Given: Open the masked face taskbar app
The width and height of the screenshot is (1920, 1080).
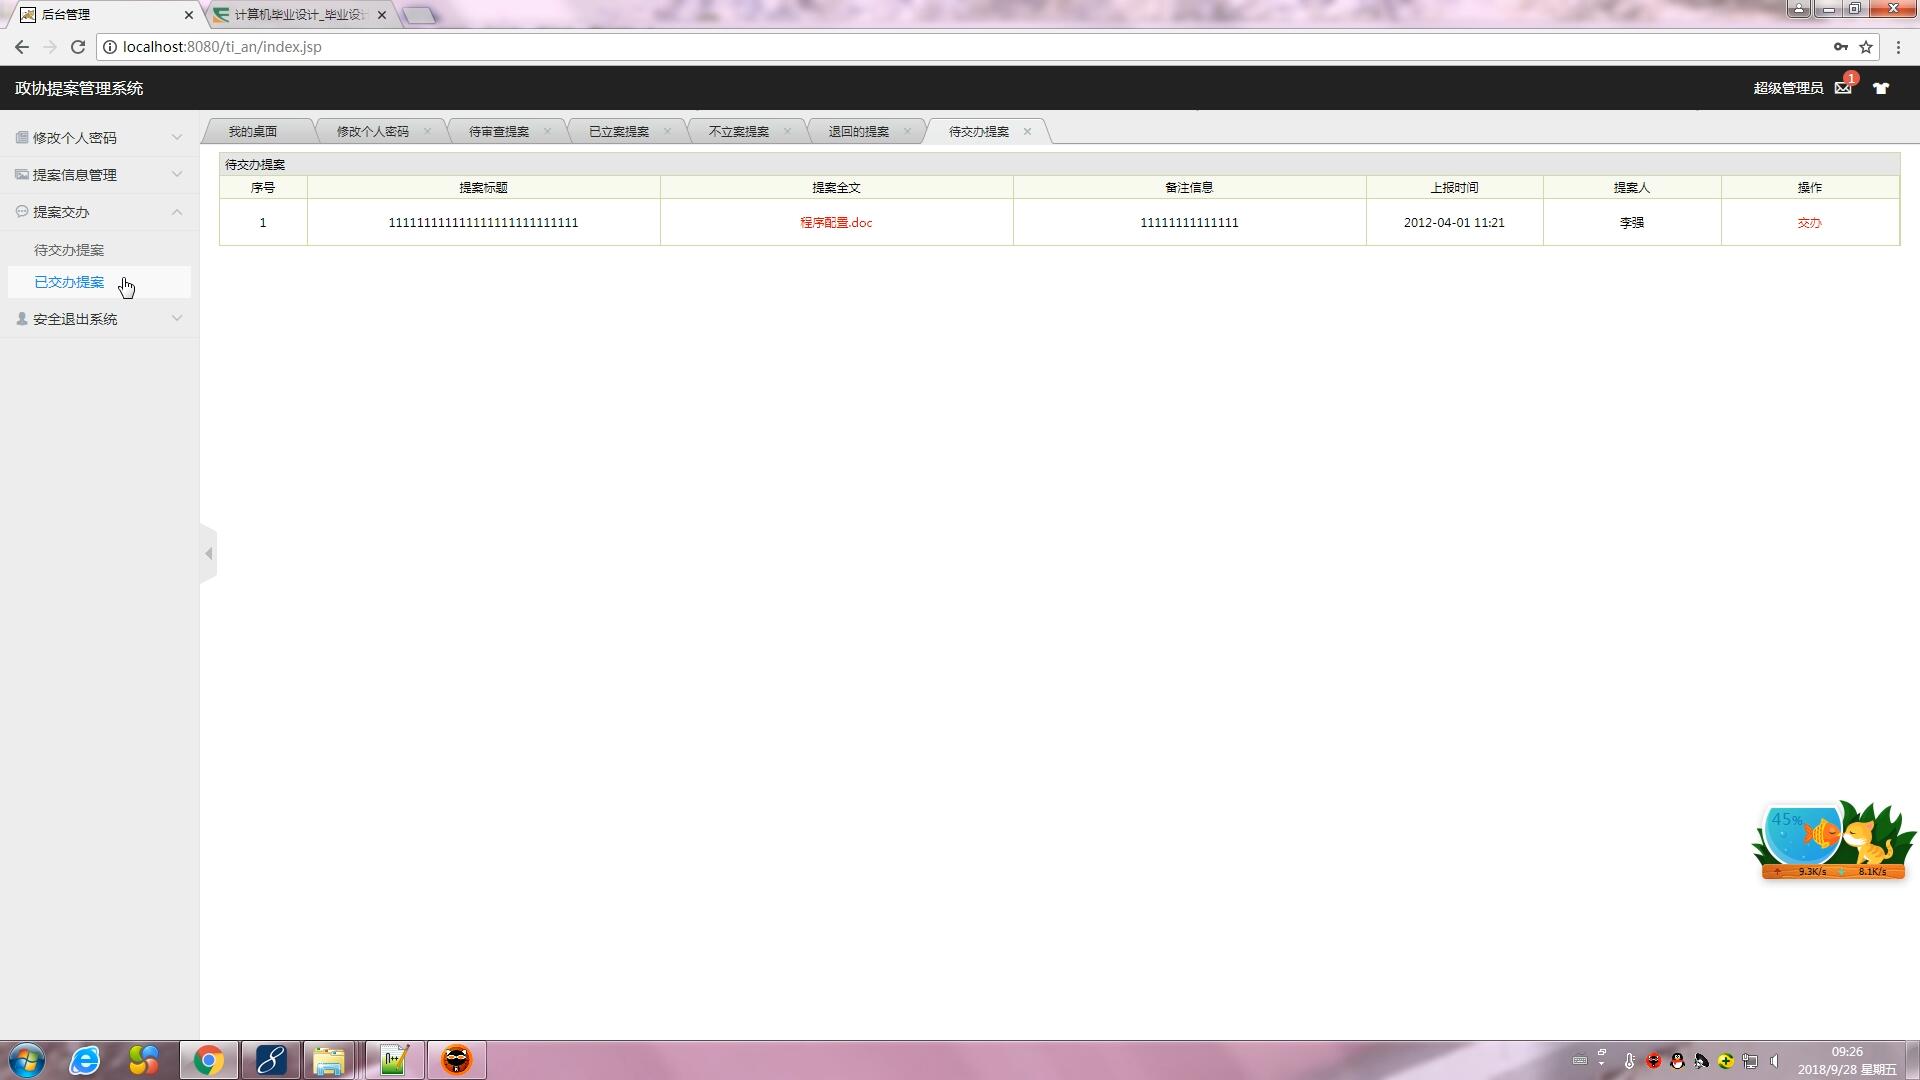Looking at the screenshot, I should 456,1060.
